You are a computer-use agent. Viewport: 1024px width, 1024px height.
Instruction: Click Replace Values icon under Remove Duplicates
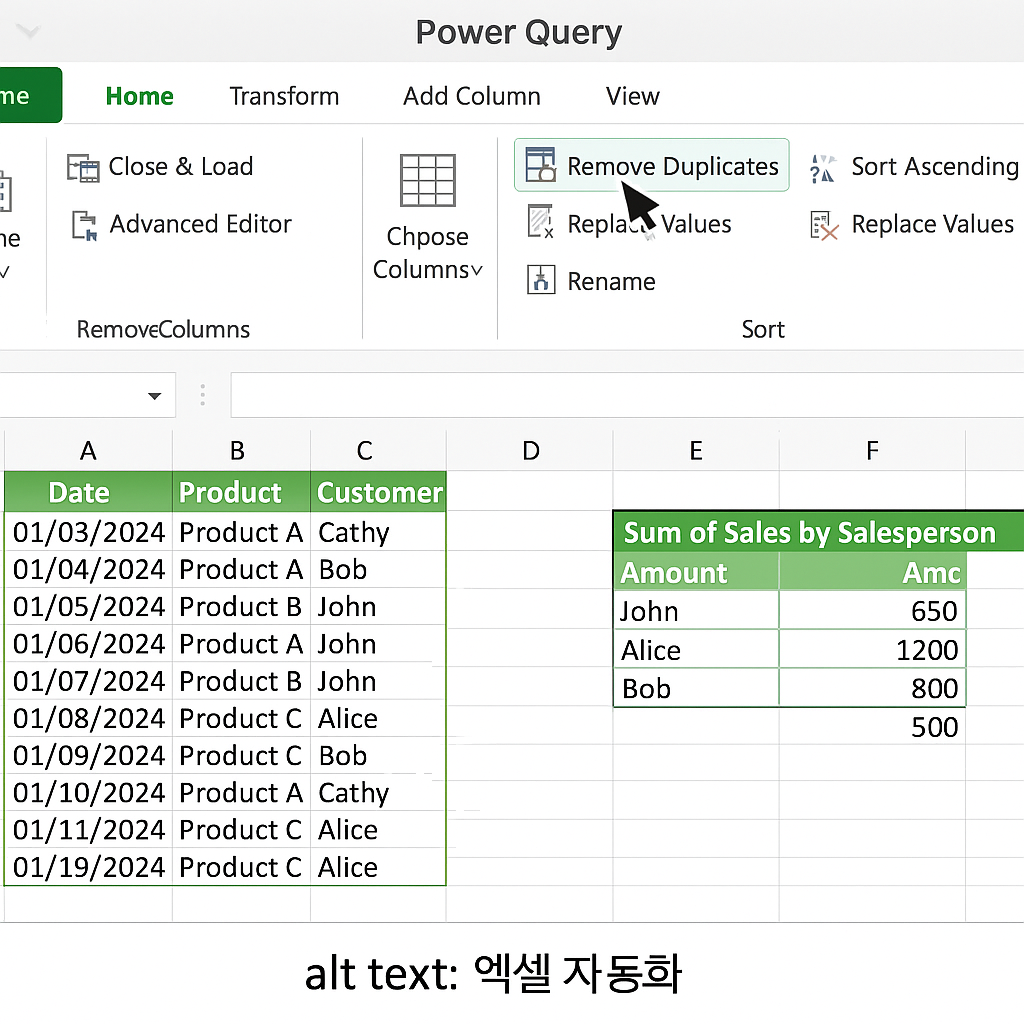[541, 221]
